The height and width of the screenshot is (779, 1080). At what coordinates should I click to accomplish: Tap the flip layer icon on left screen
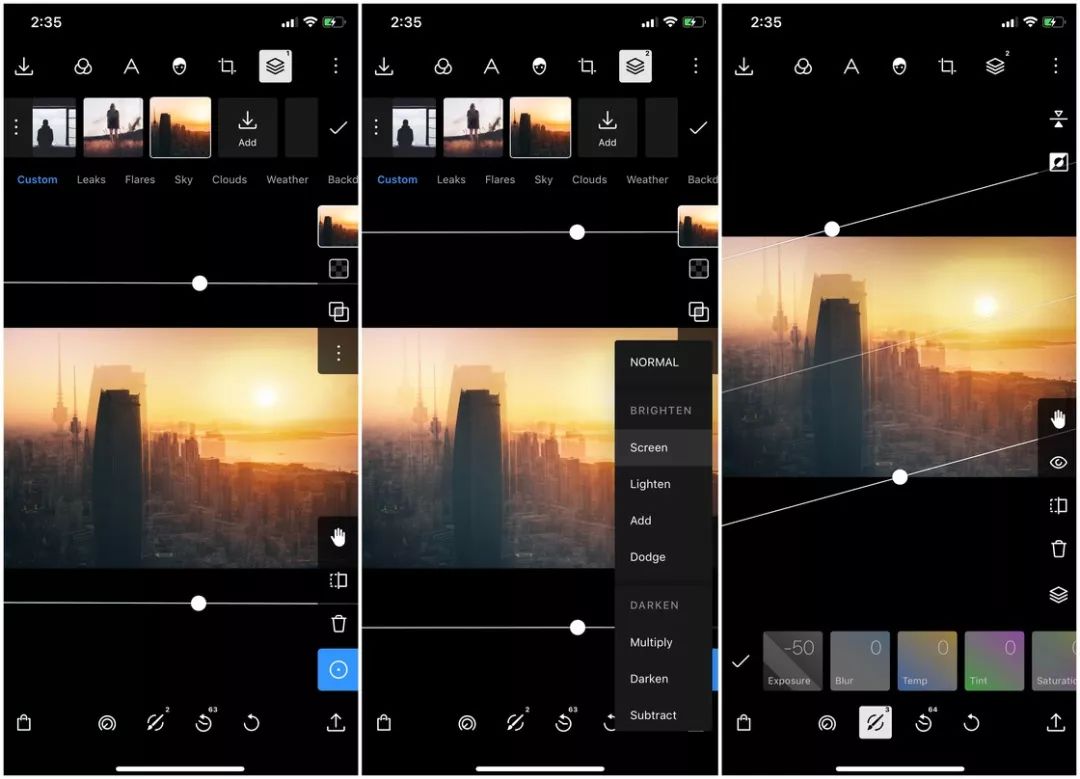click(x=338, y=581)
